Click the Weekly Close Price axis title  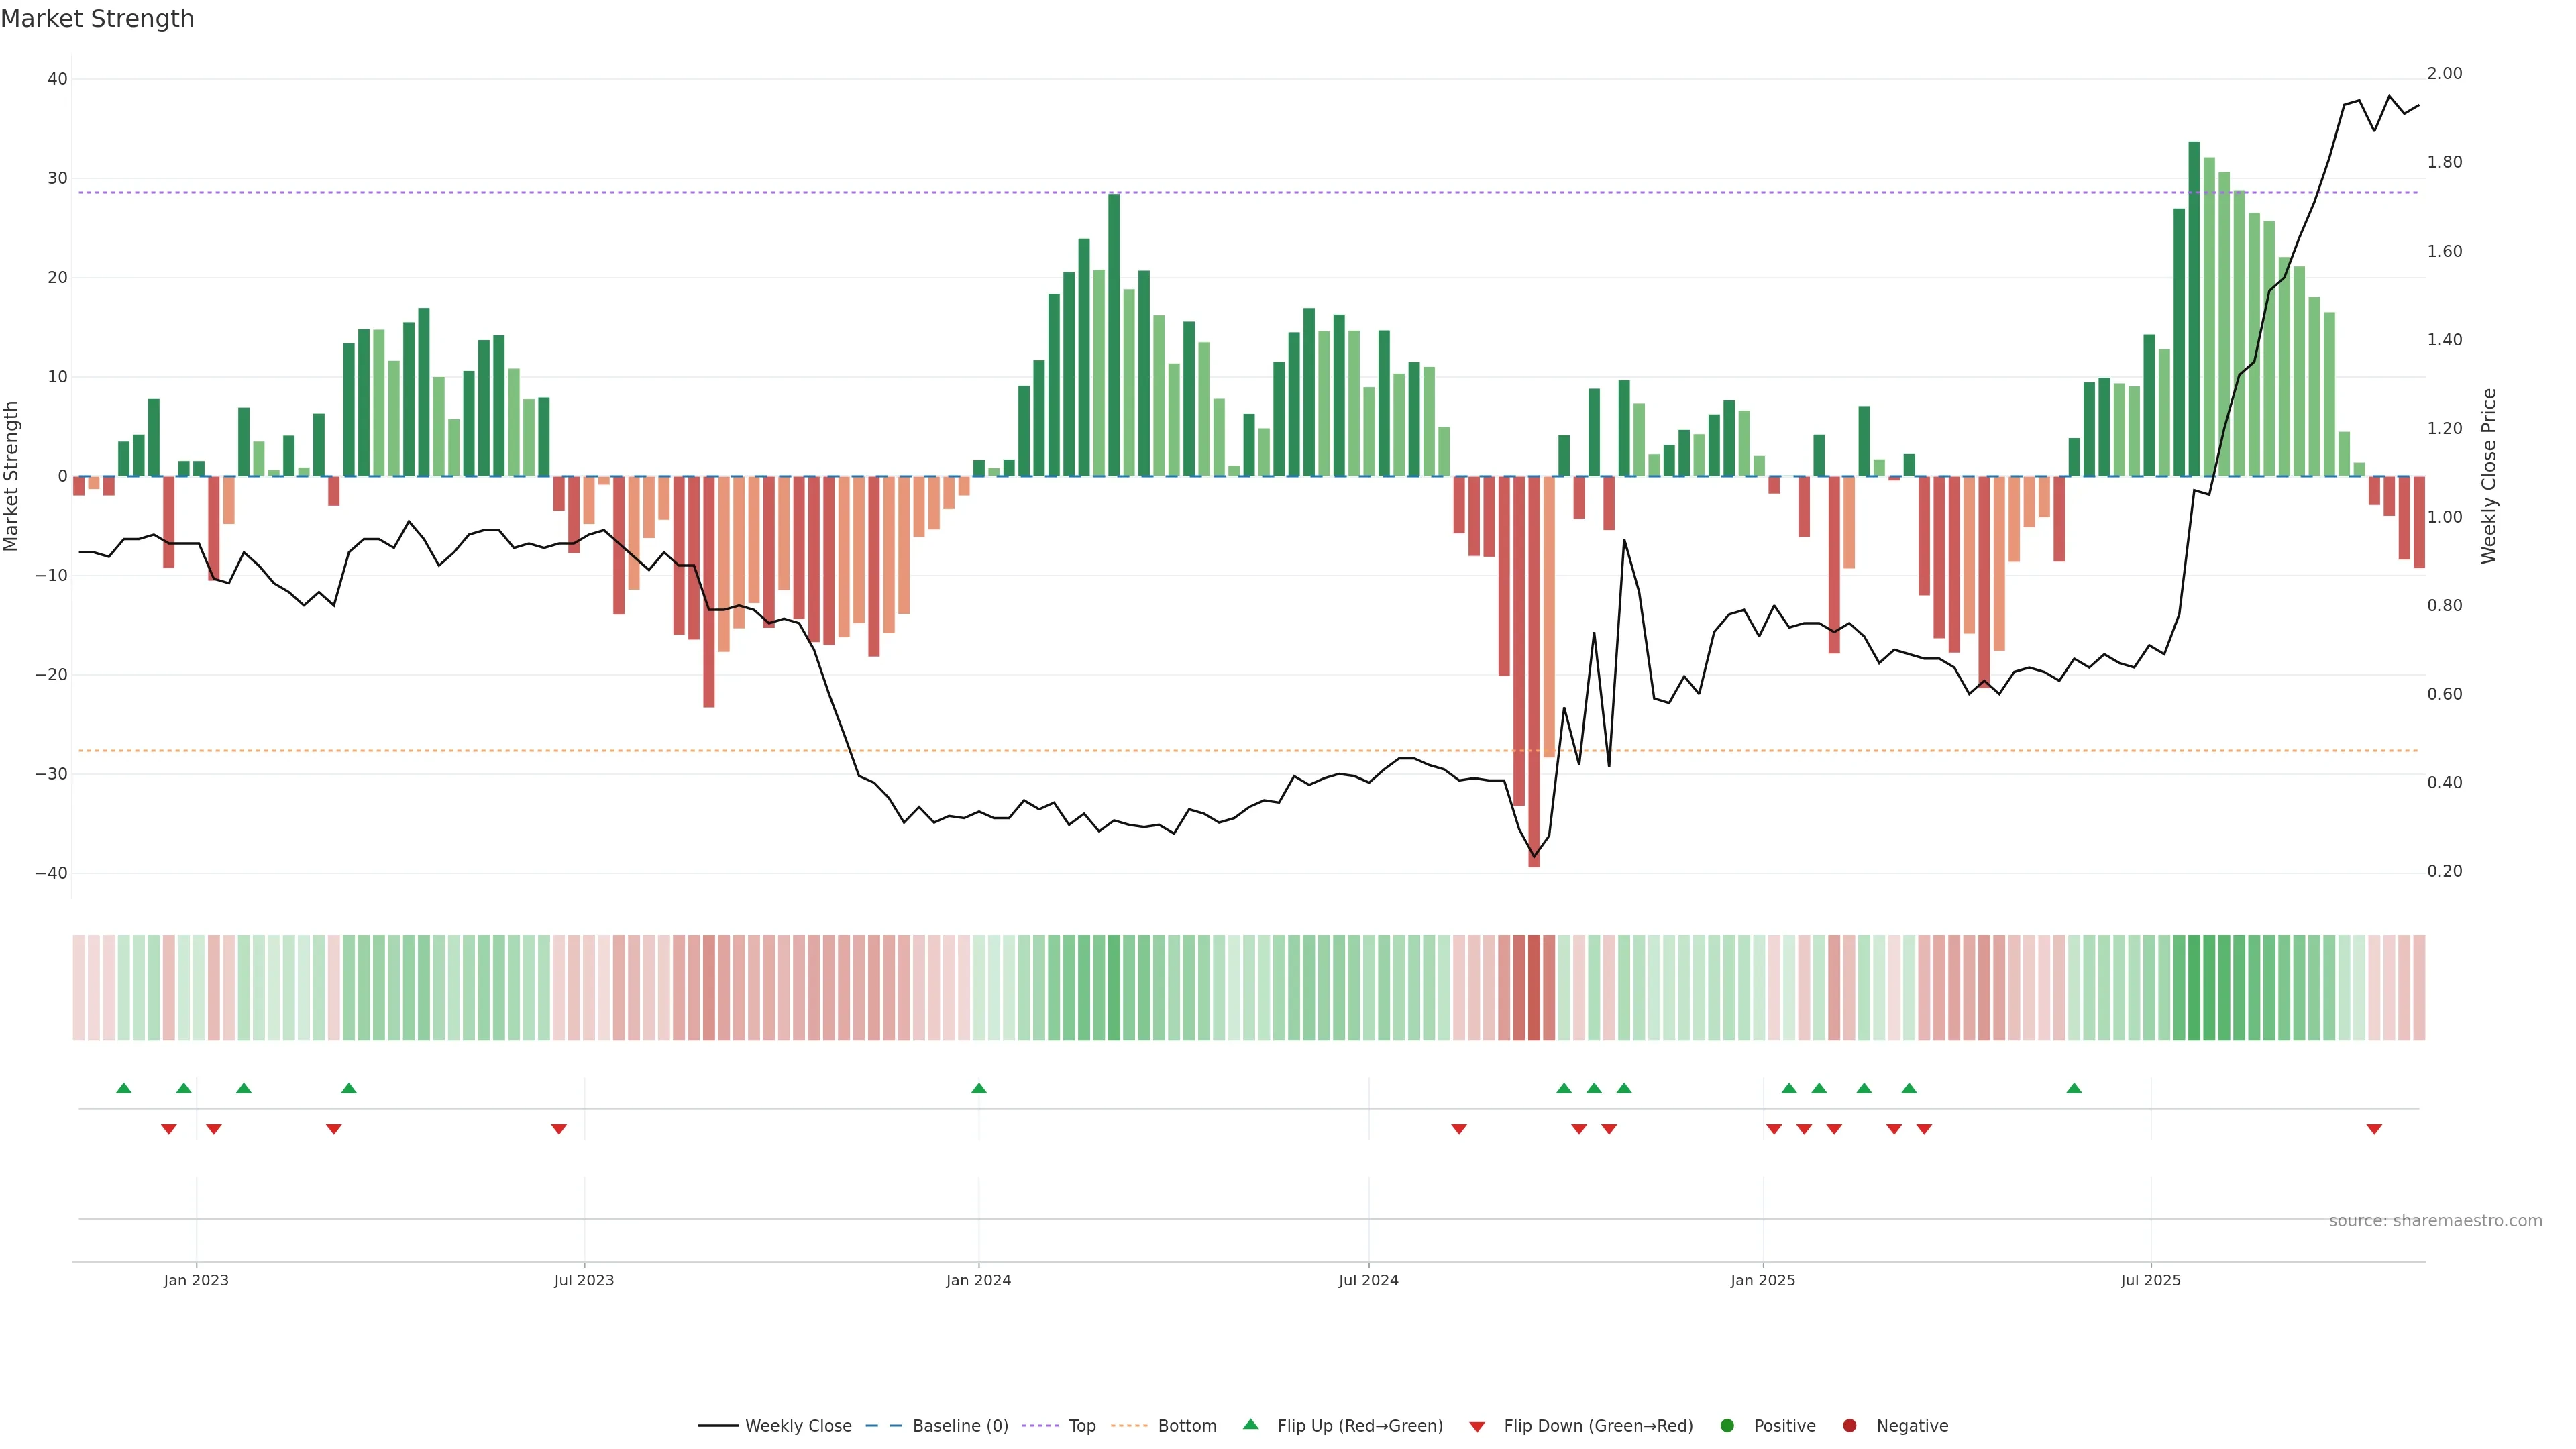tap(2489, 476)
